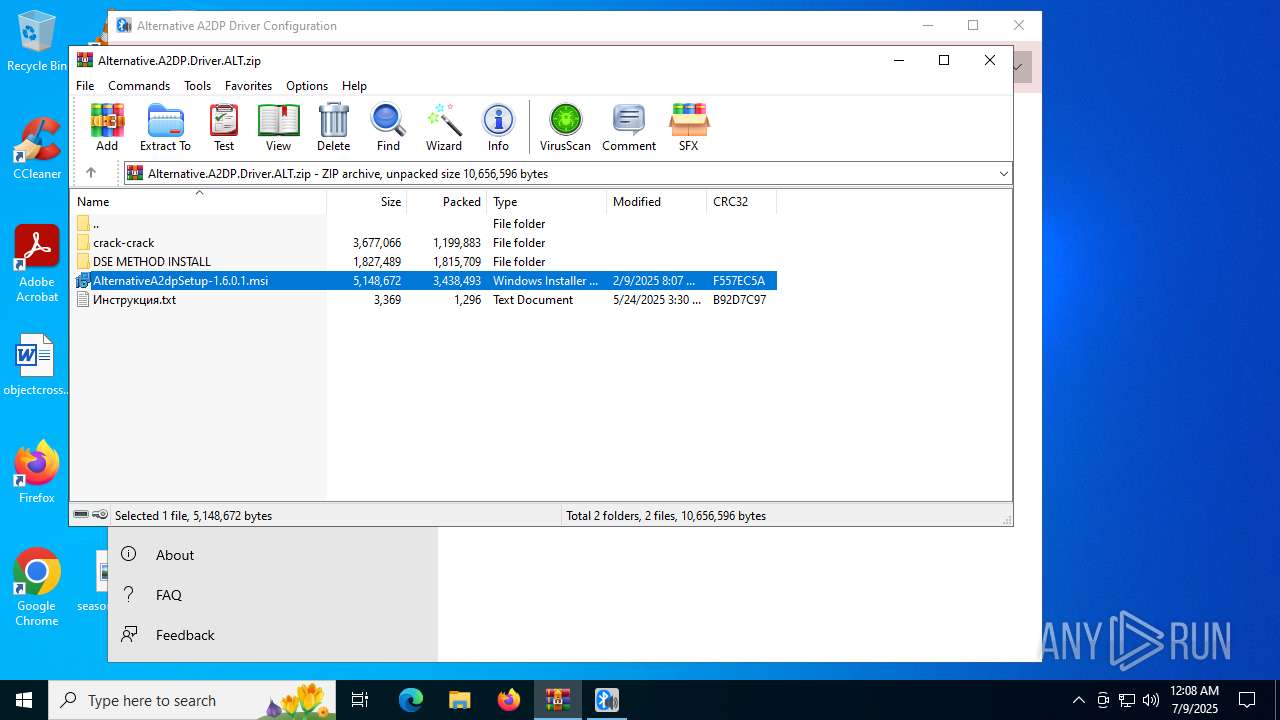Go up one folder level arrow
Image resolution: width=1280 pixels, height=720 pixels.
(x=91, y=173)
